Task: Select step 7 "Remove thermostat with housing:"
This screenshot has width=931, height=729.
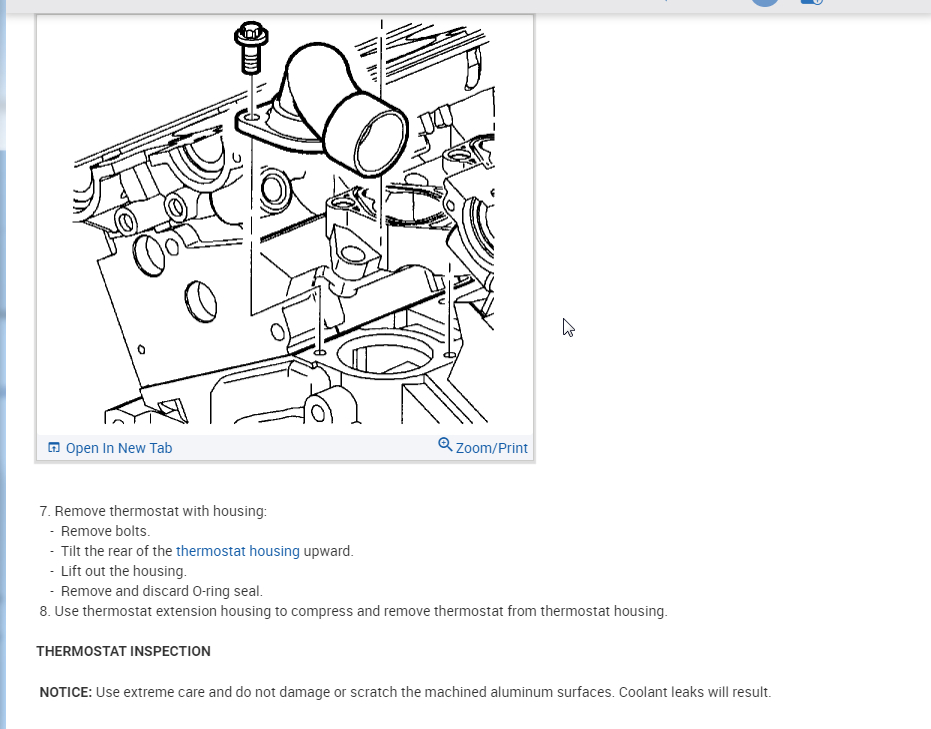Action: coord(153,511)
